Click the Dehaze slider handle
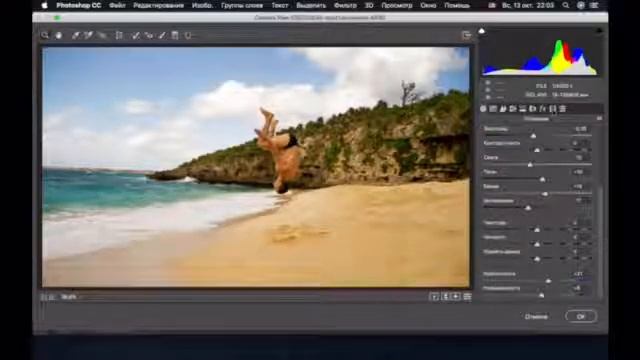 pos(537,259)
